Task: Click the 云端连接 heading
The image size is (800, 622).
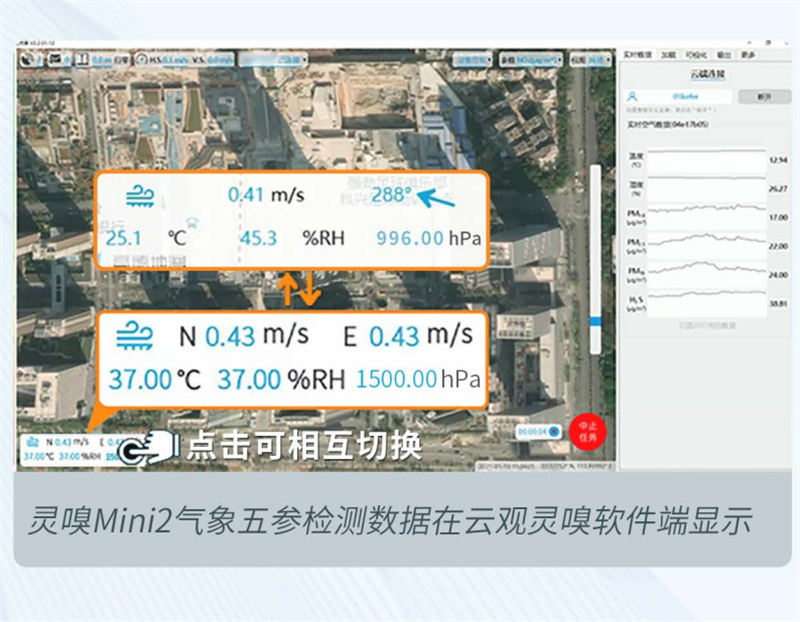Action: coord(708,74)
